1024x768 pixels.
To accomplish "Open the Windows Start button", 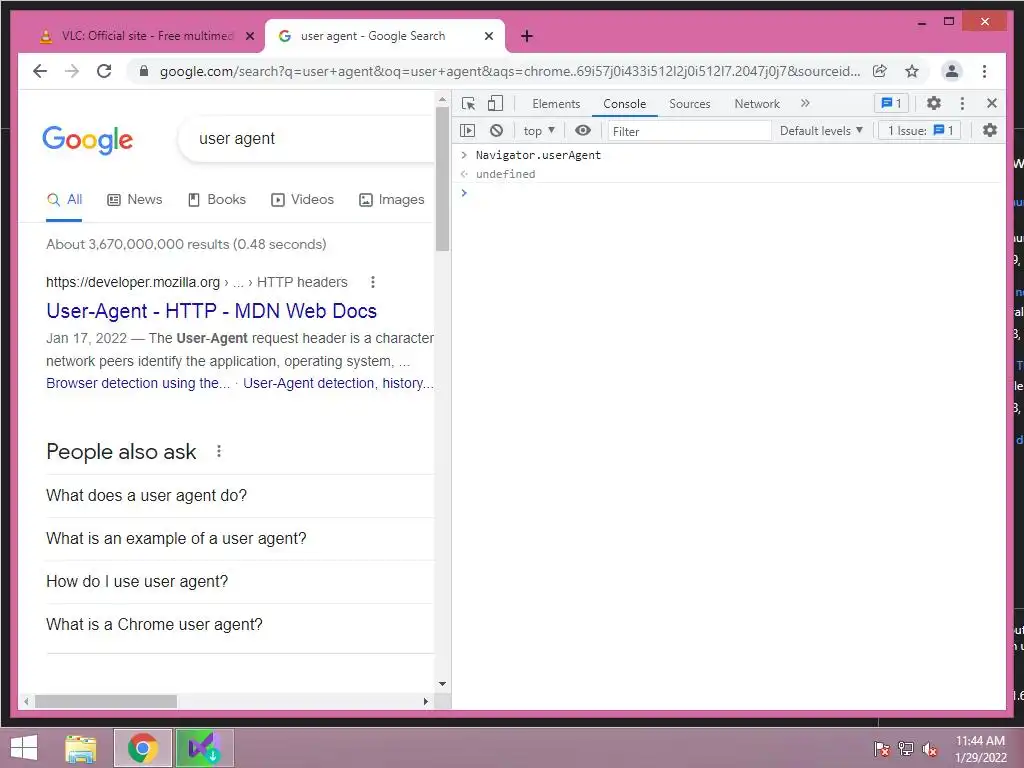I will 24,748.
